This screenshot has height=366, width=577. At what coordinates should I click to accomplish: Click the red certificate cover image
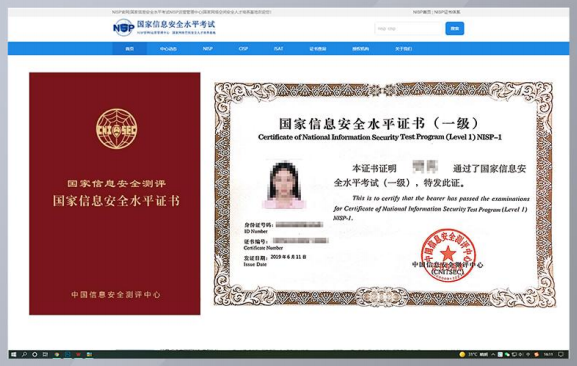tap(115, 193)
